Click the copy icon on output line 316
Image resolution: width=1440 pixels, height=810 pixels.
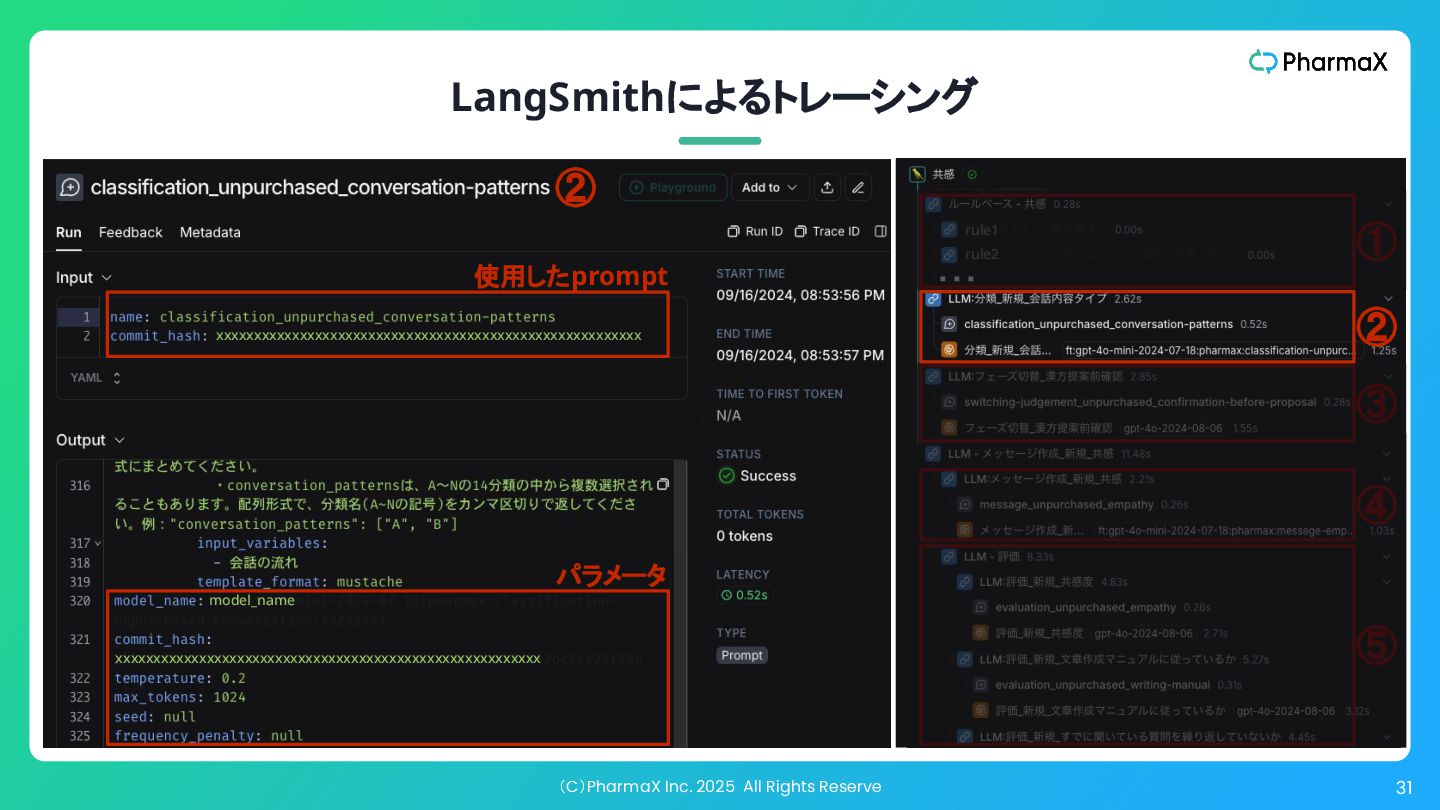coord(662,485)
